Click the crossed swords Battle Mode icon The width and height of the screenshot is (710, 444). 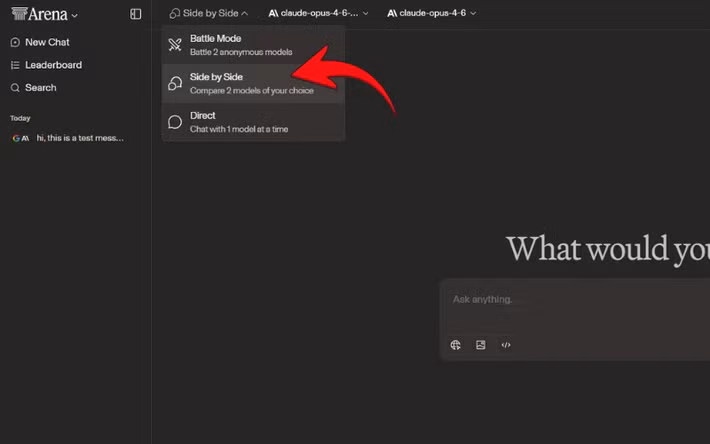tap(175, 45)
